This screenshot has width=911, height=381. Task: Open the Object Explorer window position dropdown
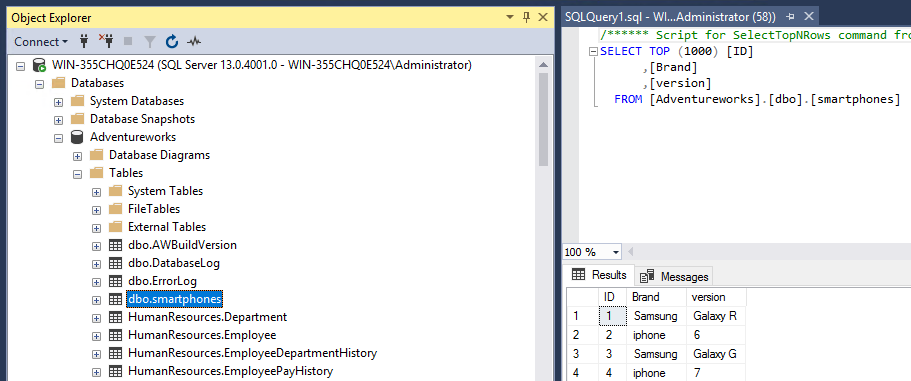point(510,18)
